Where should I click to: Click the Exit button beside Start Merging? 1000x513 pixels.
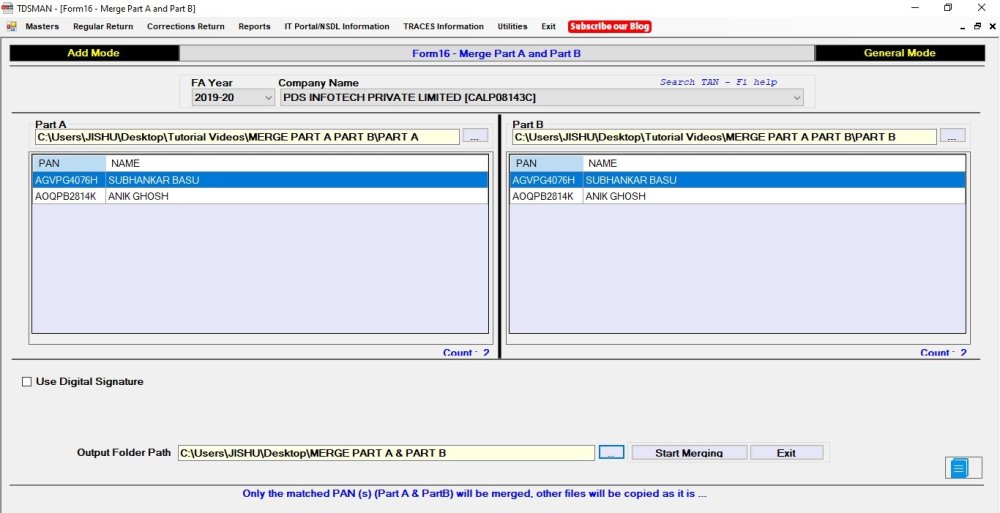(x=786, y=452)
